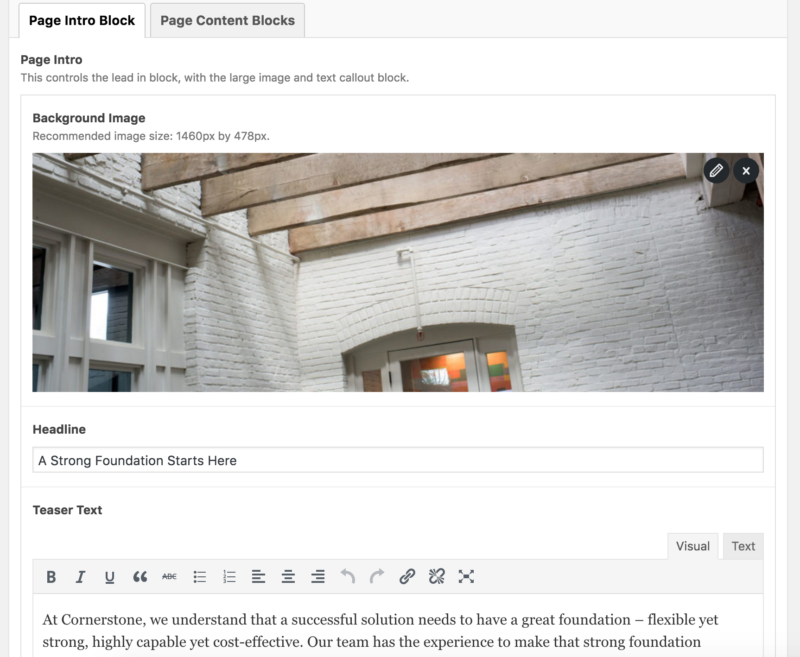Viewport: 800px width, 657px height.
Task: Click the 'This controls the lead in block' description
Action: click(x=215, y=78)
